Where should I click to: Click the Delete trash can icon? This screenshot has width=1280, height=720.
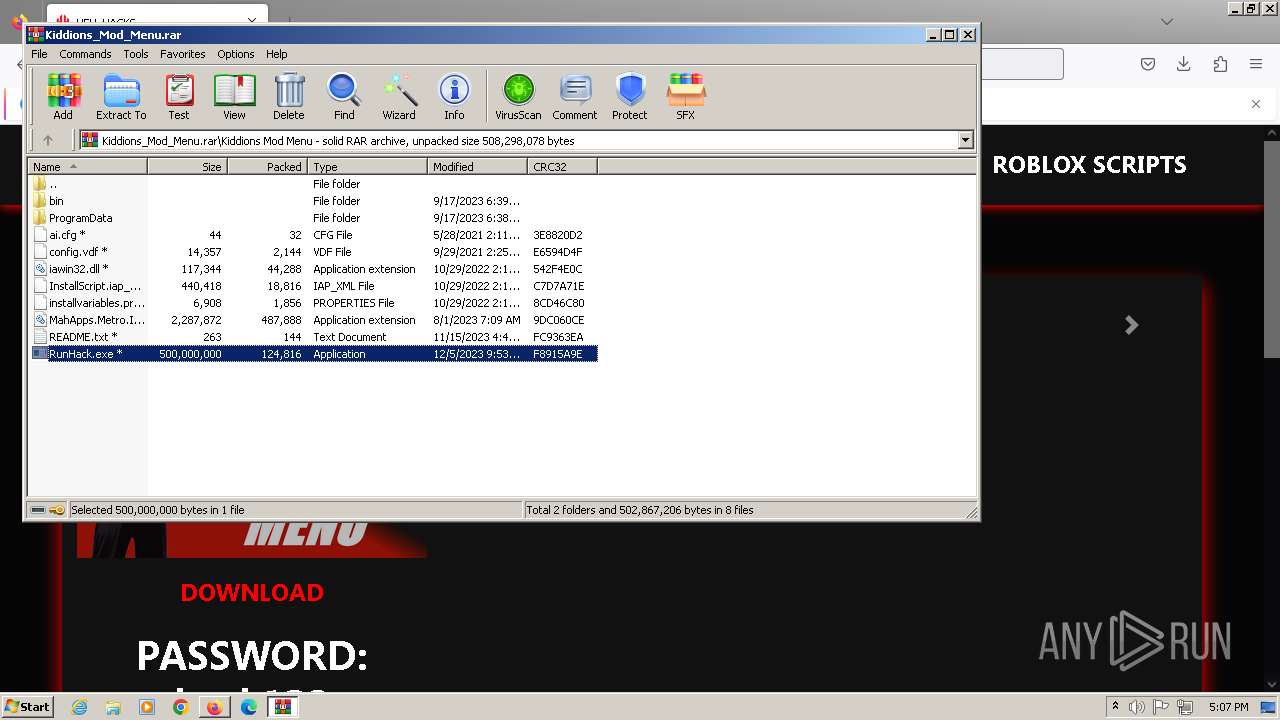tap(289, 97)
